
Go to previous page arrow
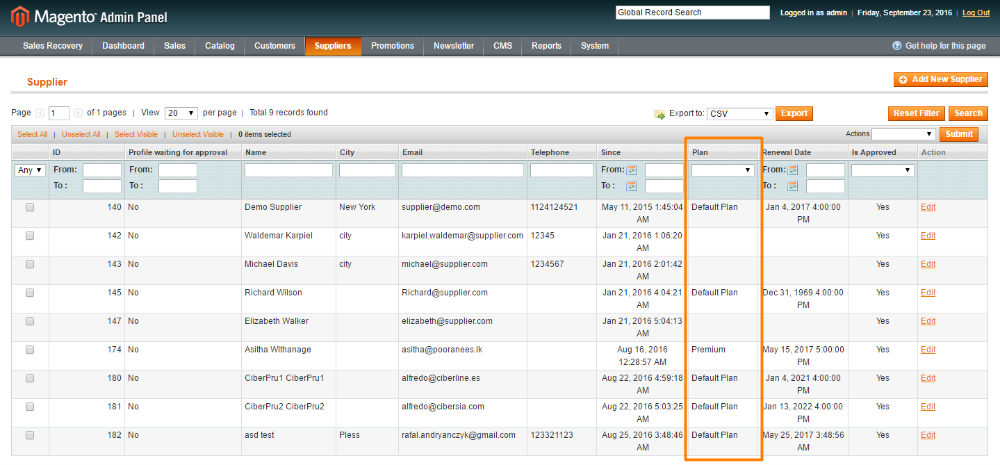40,113
